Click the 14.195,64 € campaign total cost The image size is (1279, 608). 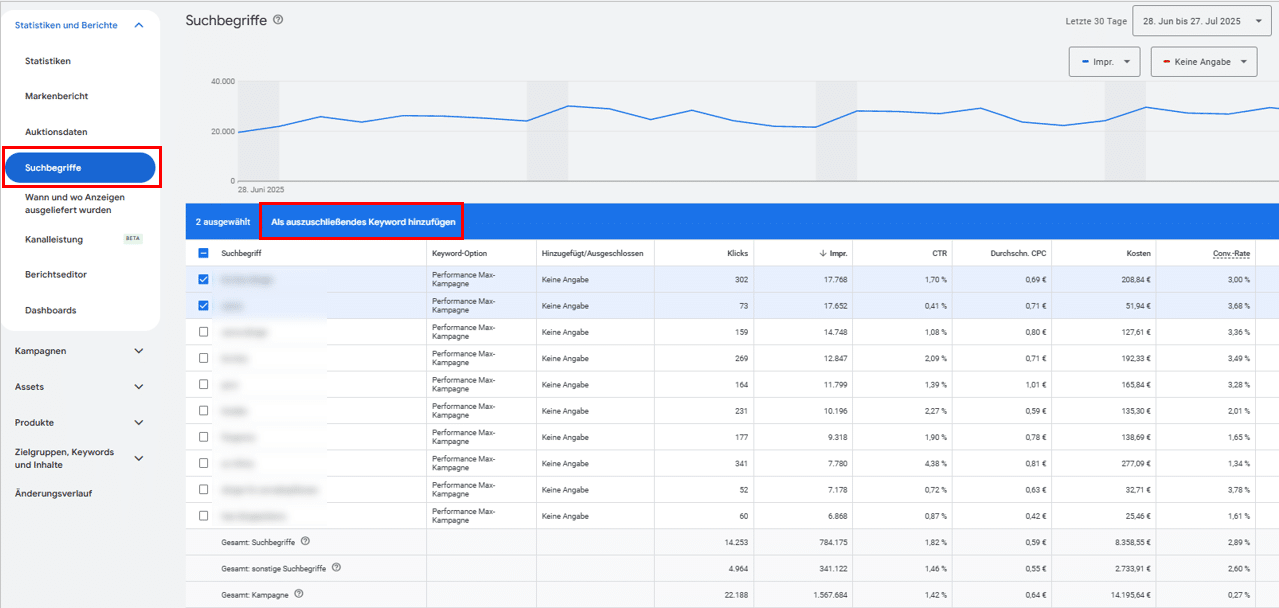tap(1130, 594)
